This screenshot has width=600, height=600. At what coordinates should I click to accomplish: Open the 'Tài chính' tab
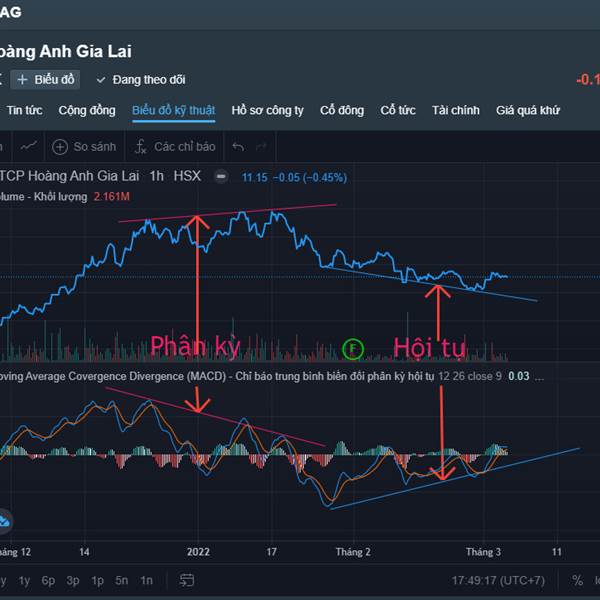coord(455,111)
